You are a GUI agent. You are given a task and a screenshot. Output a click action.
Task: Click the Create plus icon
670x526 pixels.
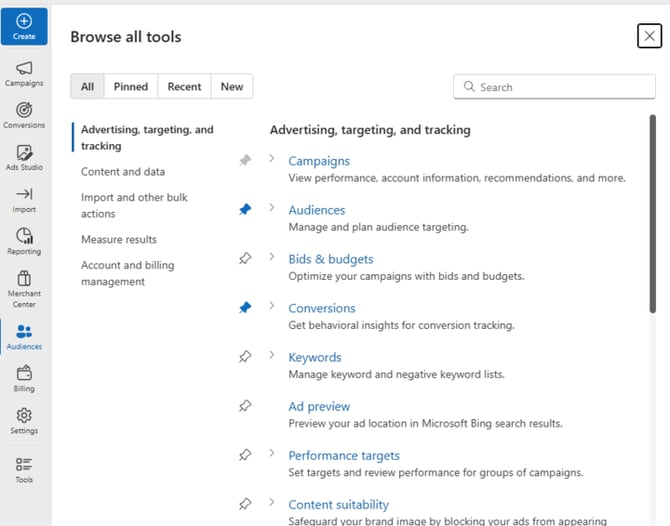click(x=24, y=21)
